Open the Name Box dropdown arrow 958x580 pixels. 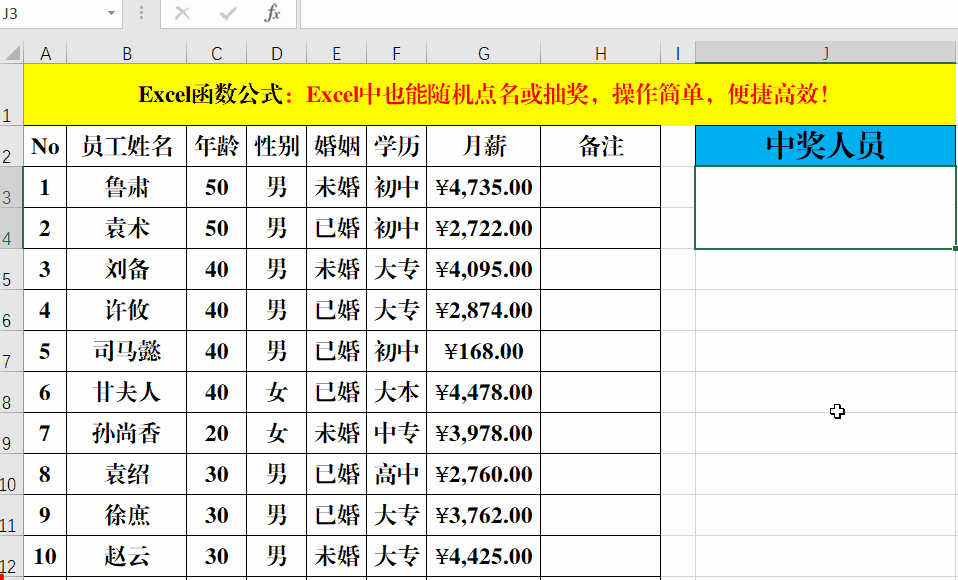tap(111, 13)
